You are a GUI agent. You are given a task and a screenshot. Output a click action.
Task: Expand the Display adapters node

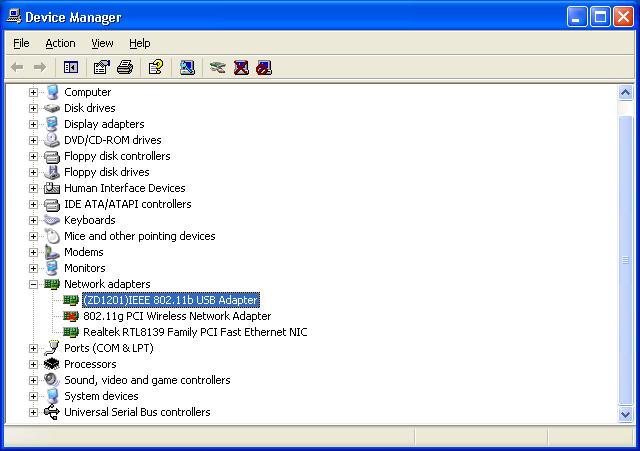[x=33, y=124]
